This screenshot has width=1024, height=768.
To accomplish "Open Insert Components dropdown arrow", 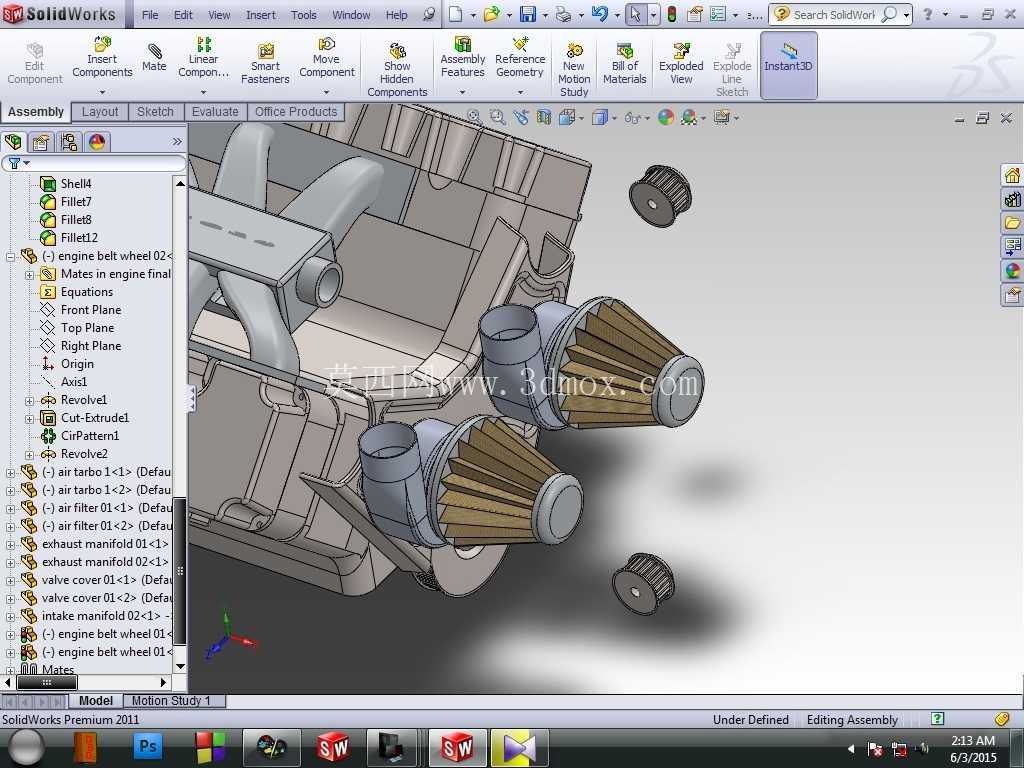I will (x=103, y=92).
